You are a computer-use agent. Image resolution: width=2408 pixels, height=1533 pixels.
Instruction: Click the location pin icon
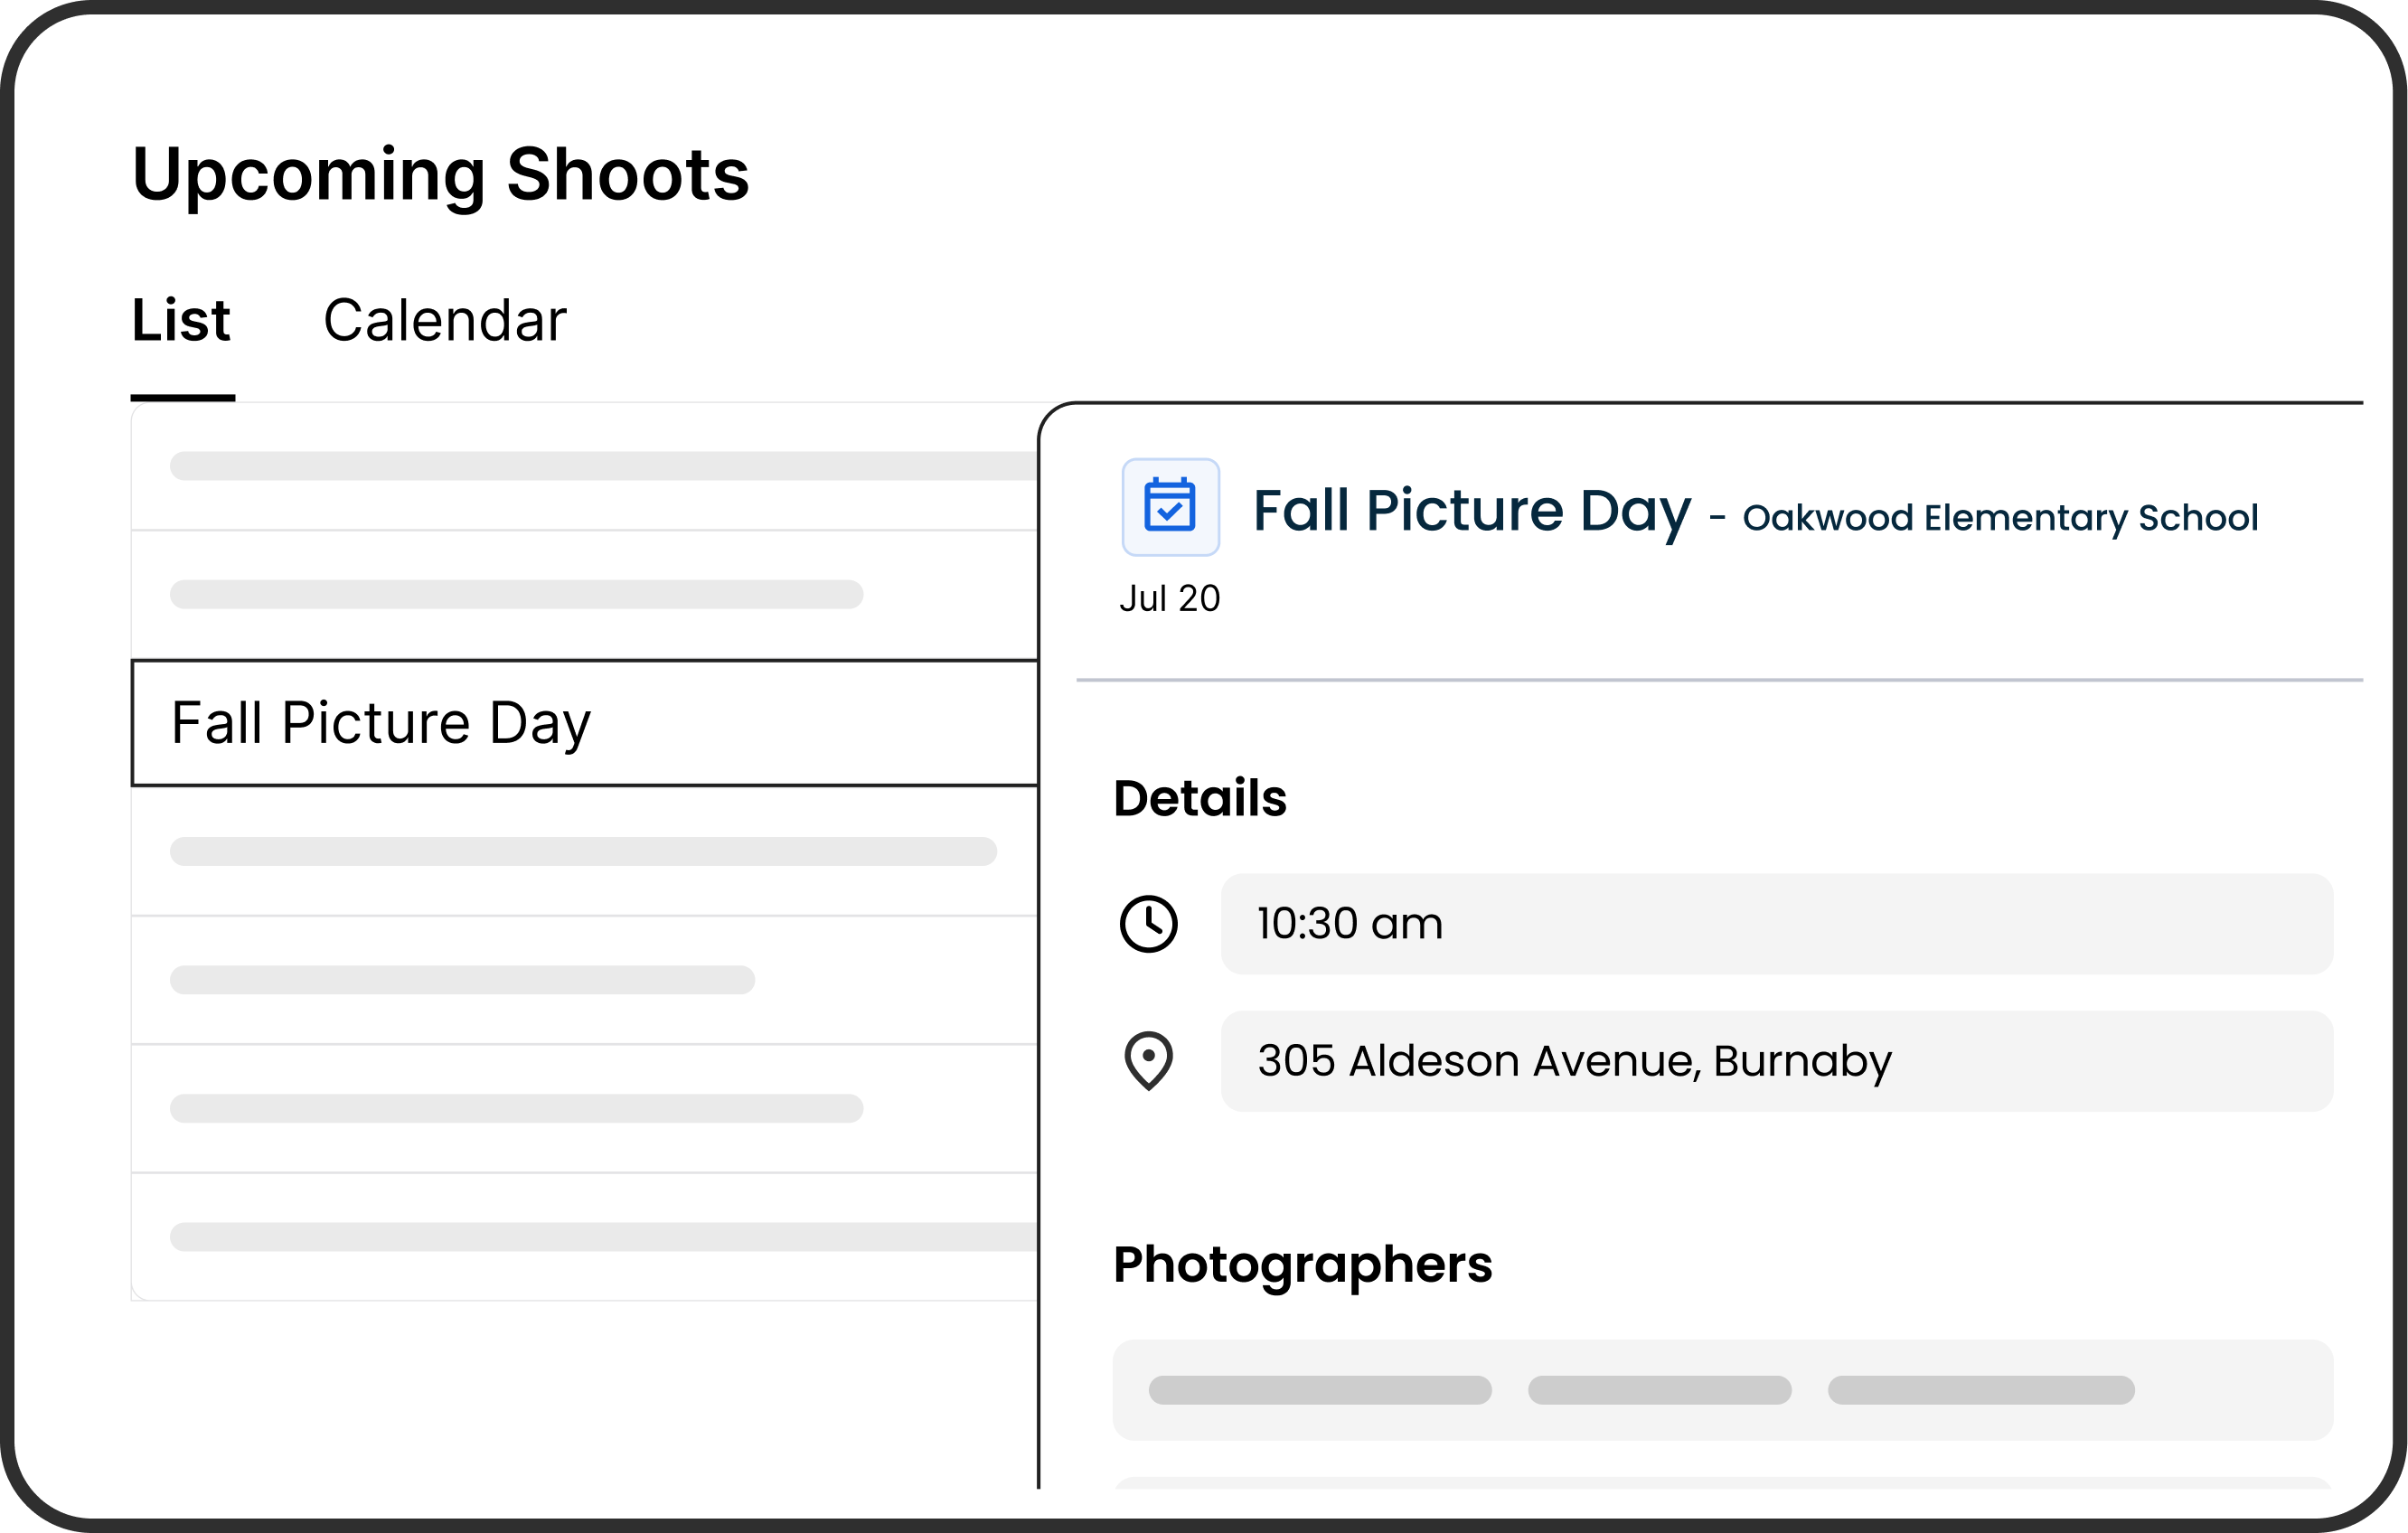coord(1148,1060)
